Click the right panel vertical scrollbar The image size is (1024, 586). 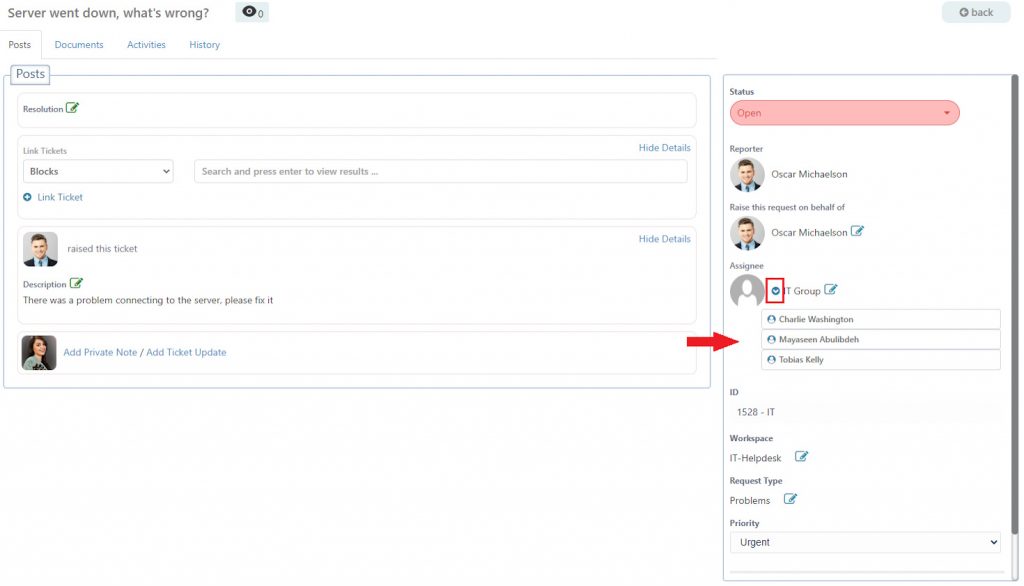(1014, 304)
